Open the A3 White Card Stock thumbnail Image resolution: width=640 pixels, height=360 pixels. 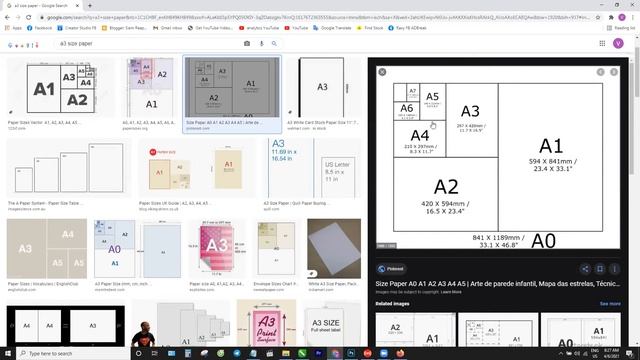[x=324, y=88]
